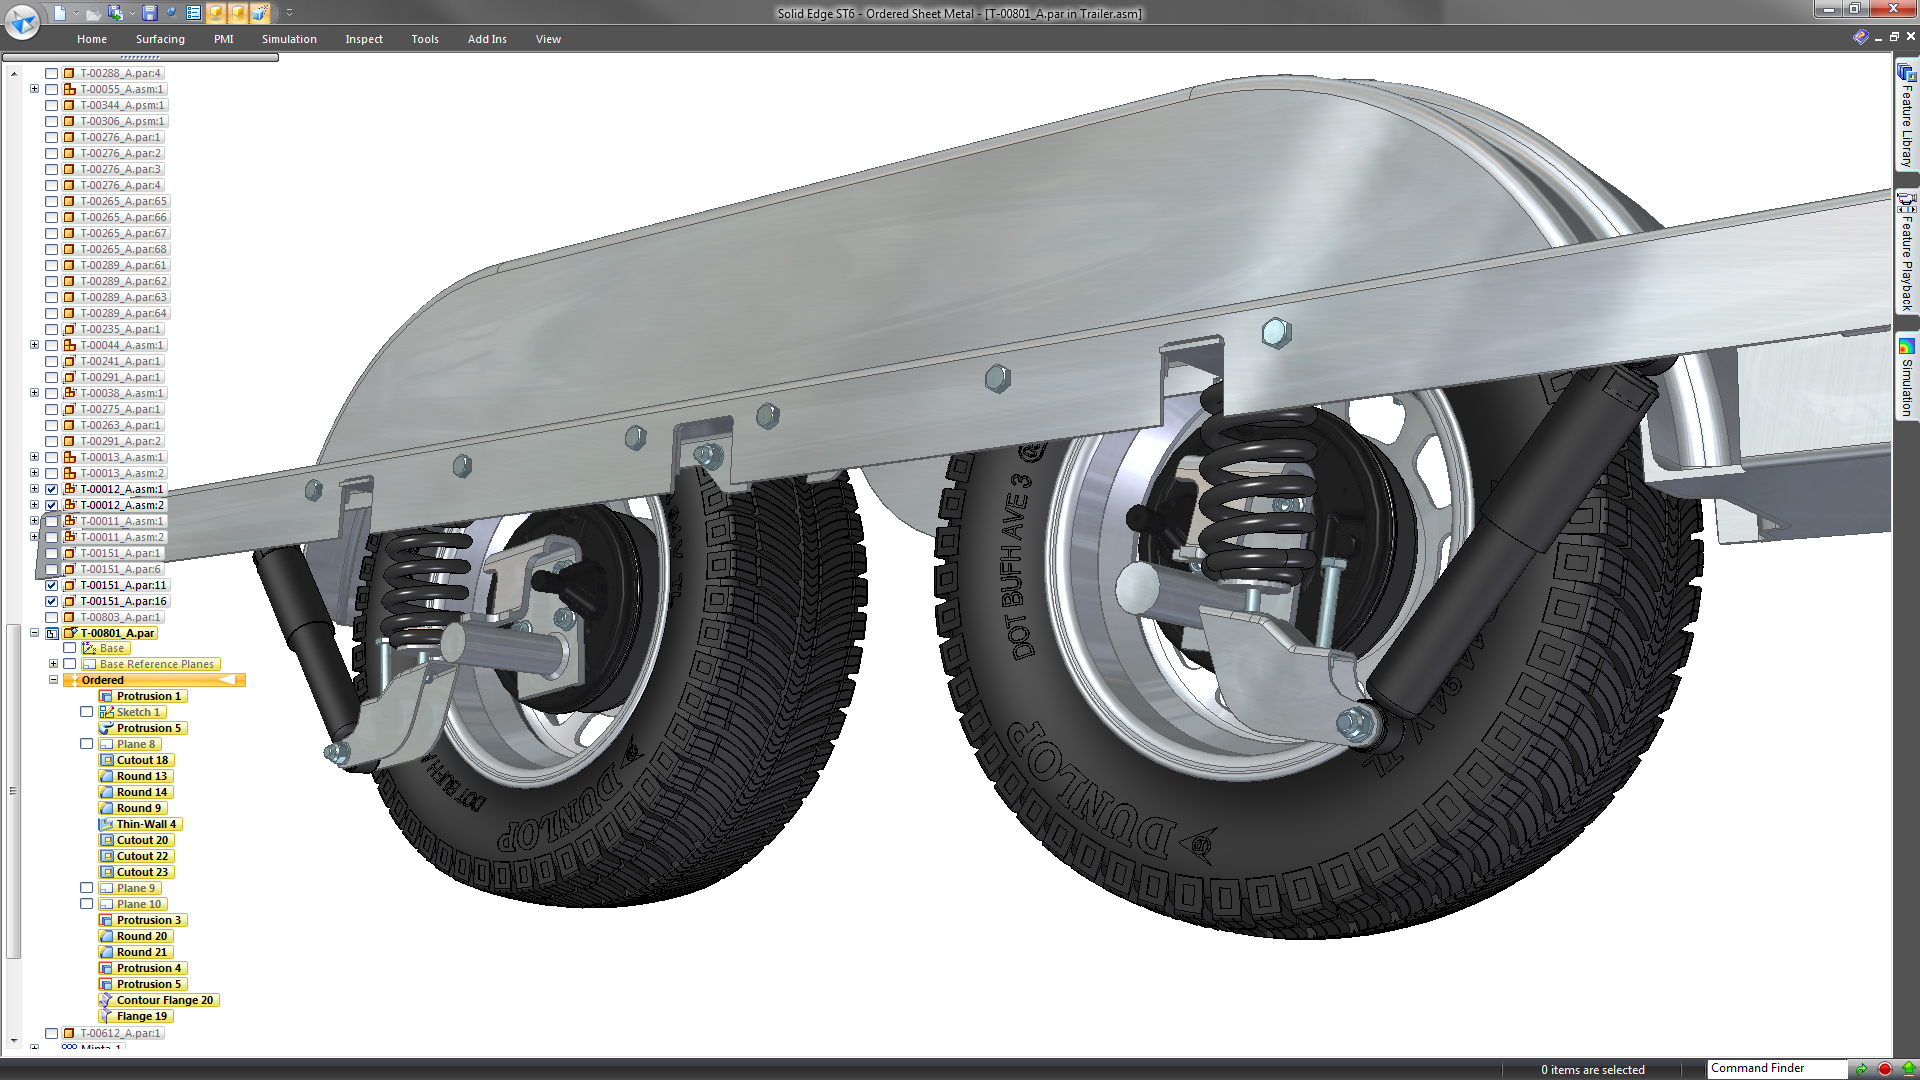
Task: Toggle the Plane 8 checkbox
Action: click(x=87, y=744)
